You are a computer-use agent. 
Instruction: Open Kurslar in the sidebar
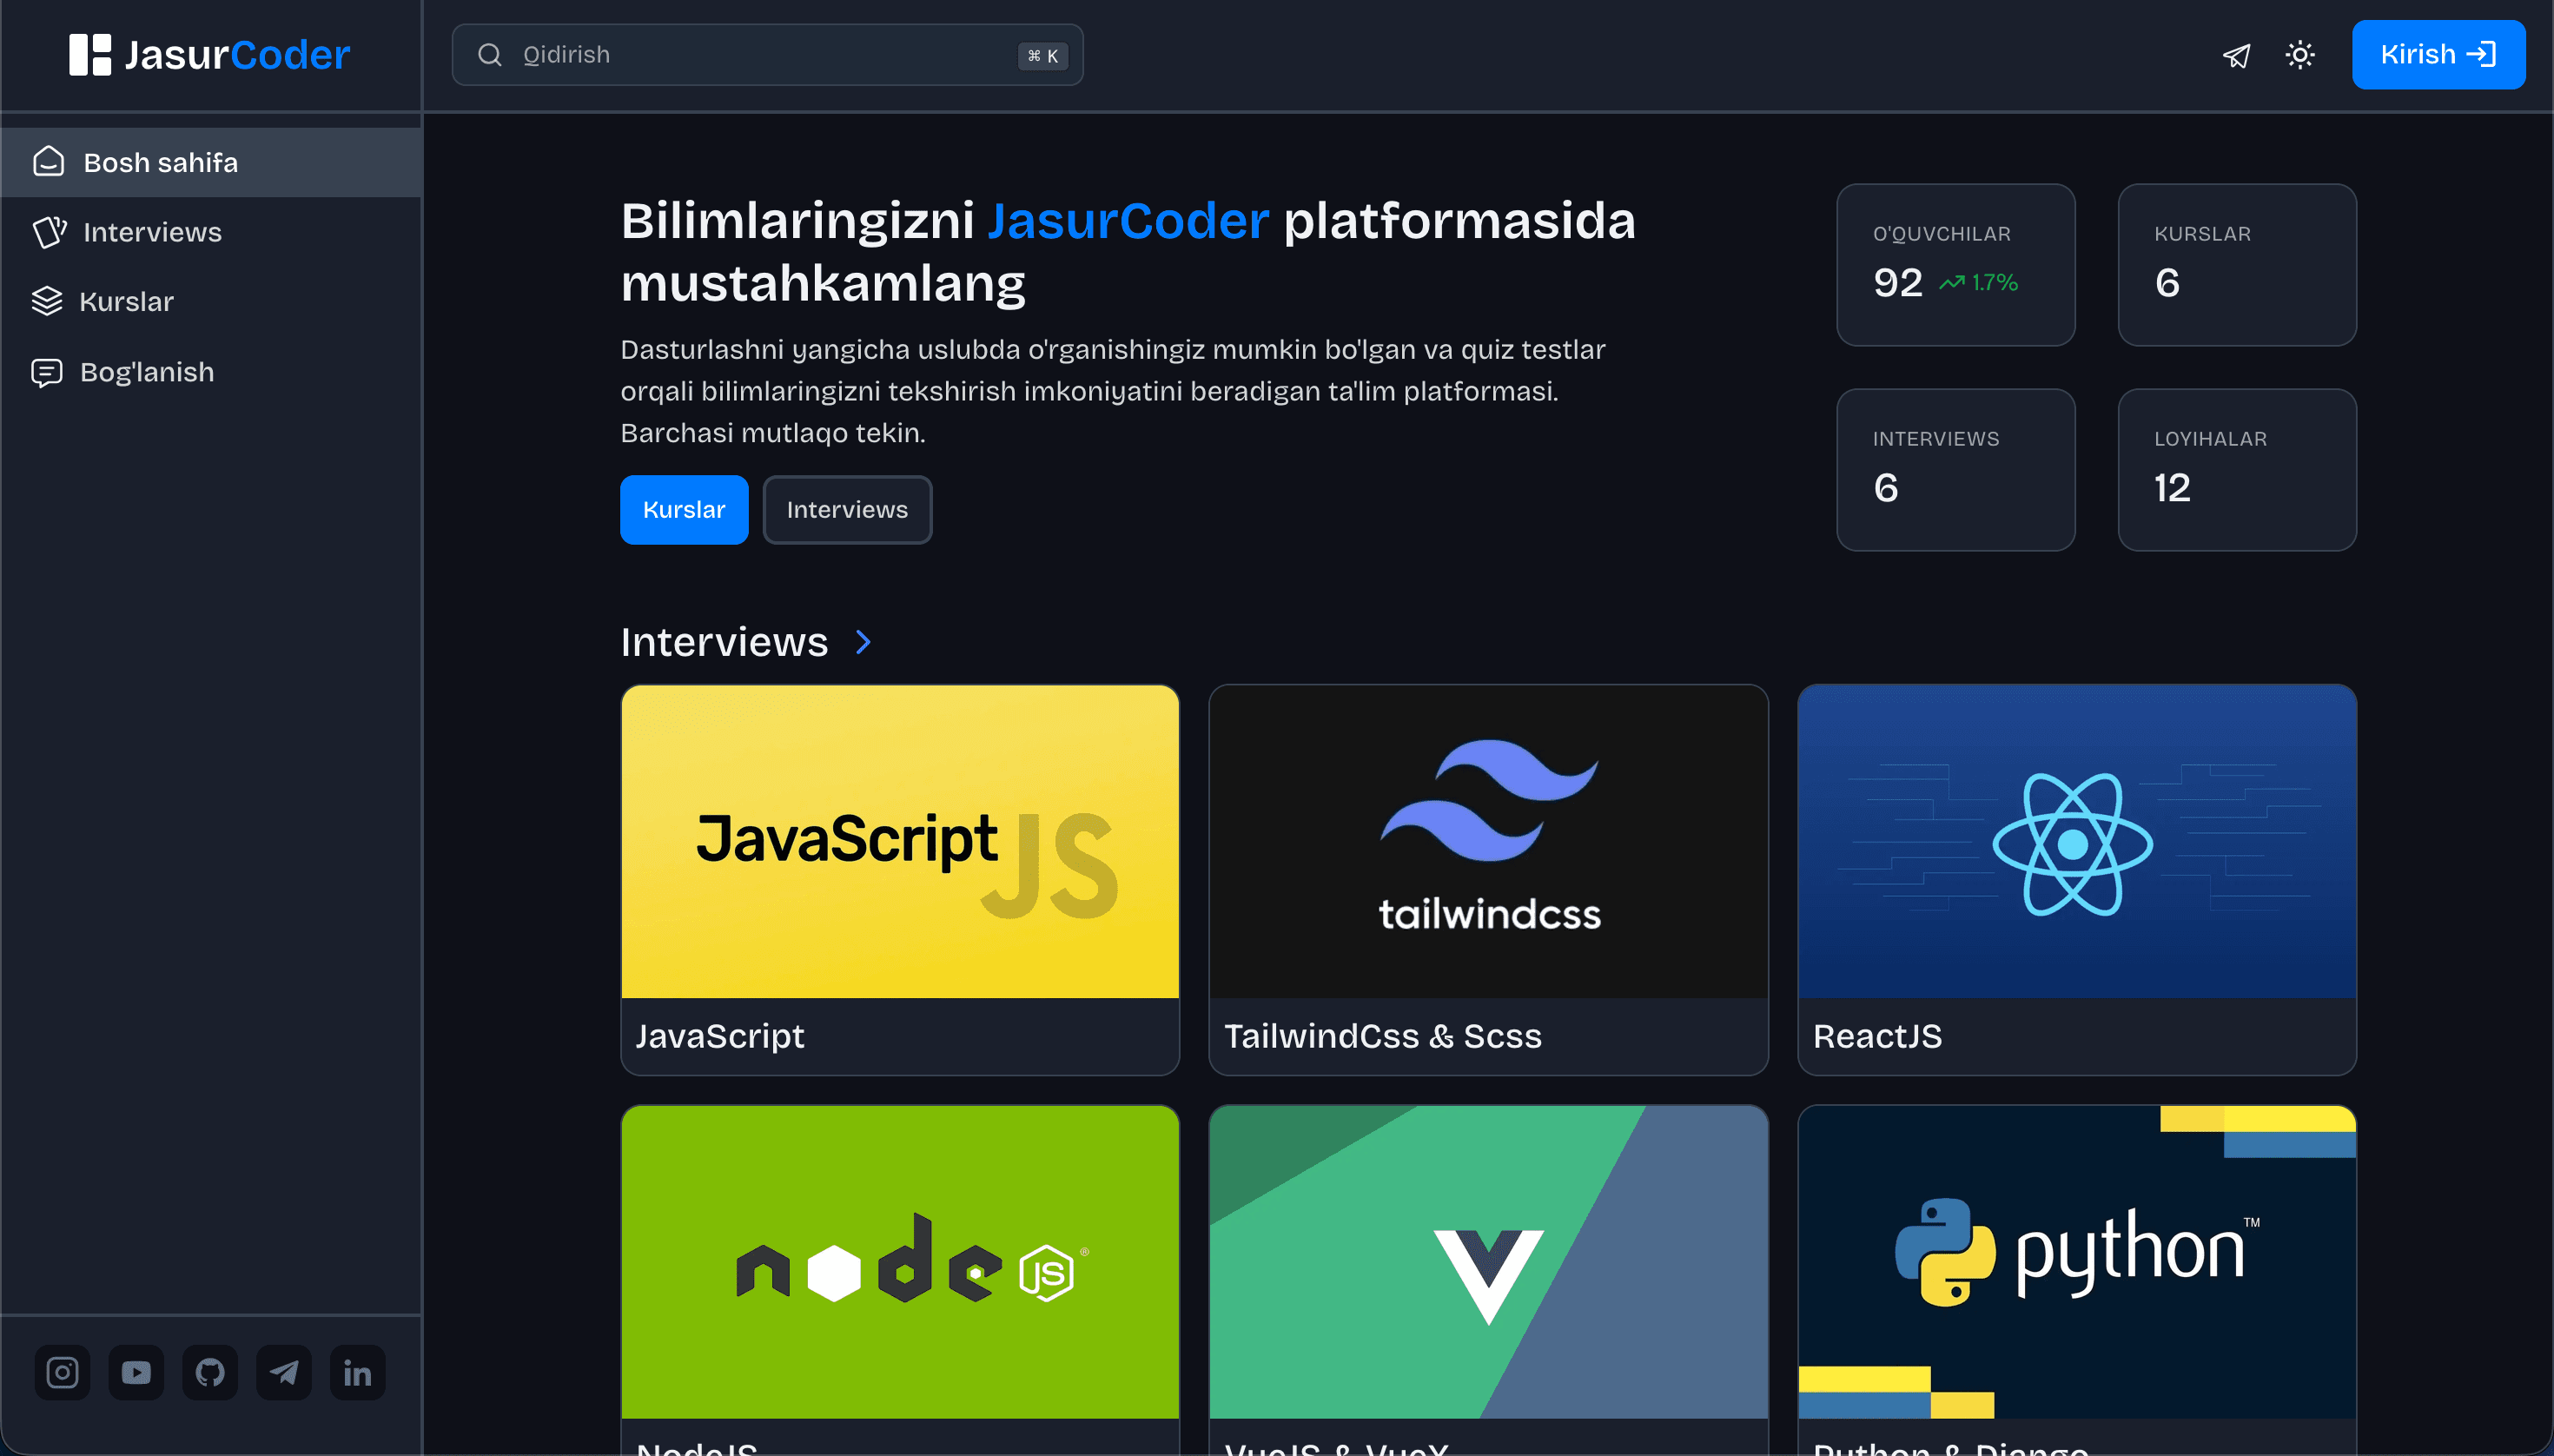pos(211,301)
